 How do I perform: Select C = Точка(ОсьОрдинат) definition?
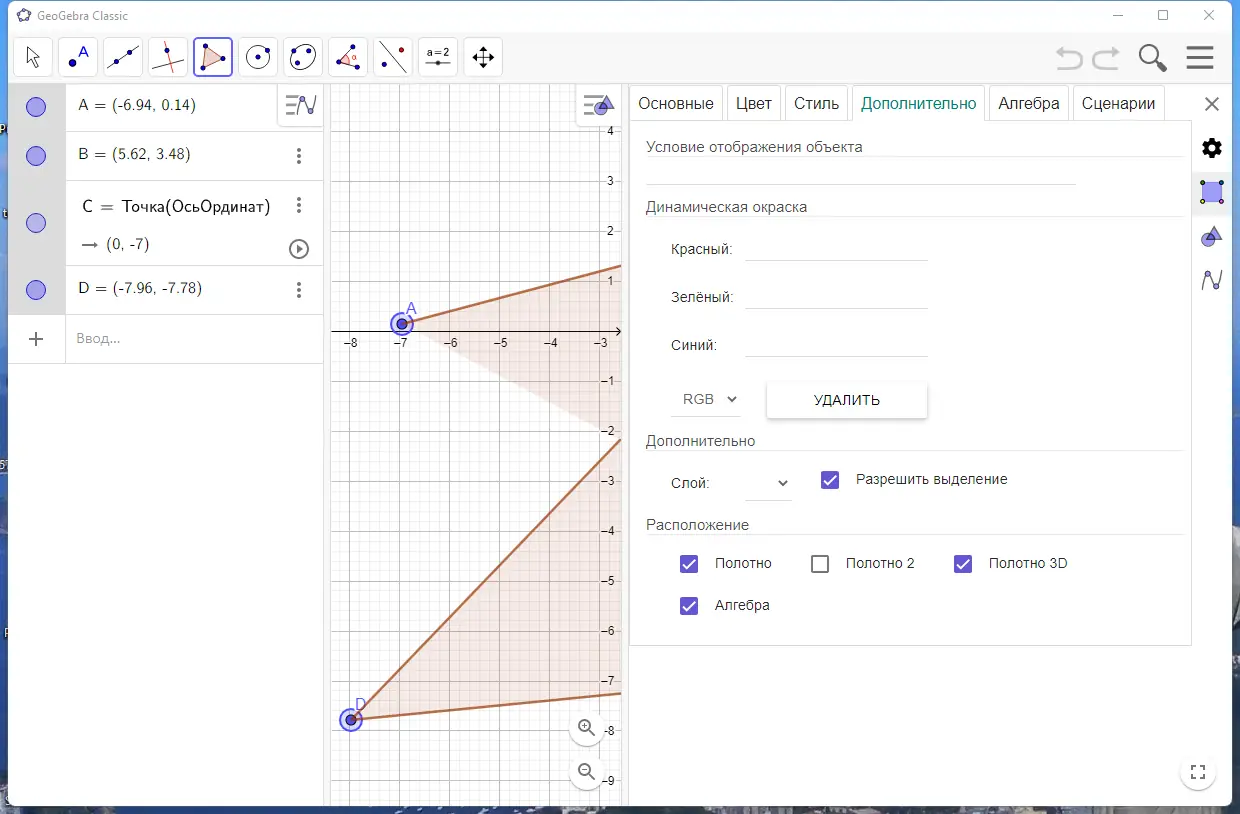pyautogui.click(x=177, y=207)
